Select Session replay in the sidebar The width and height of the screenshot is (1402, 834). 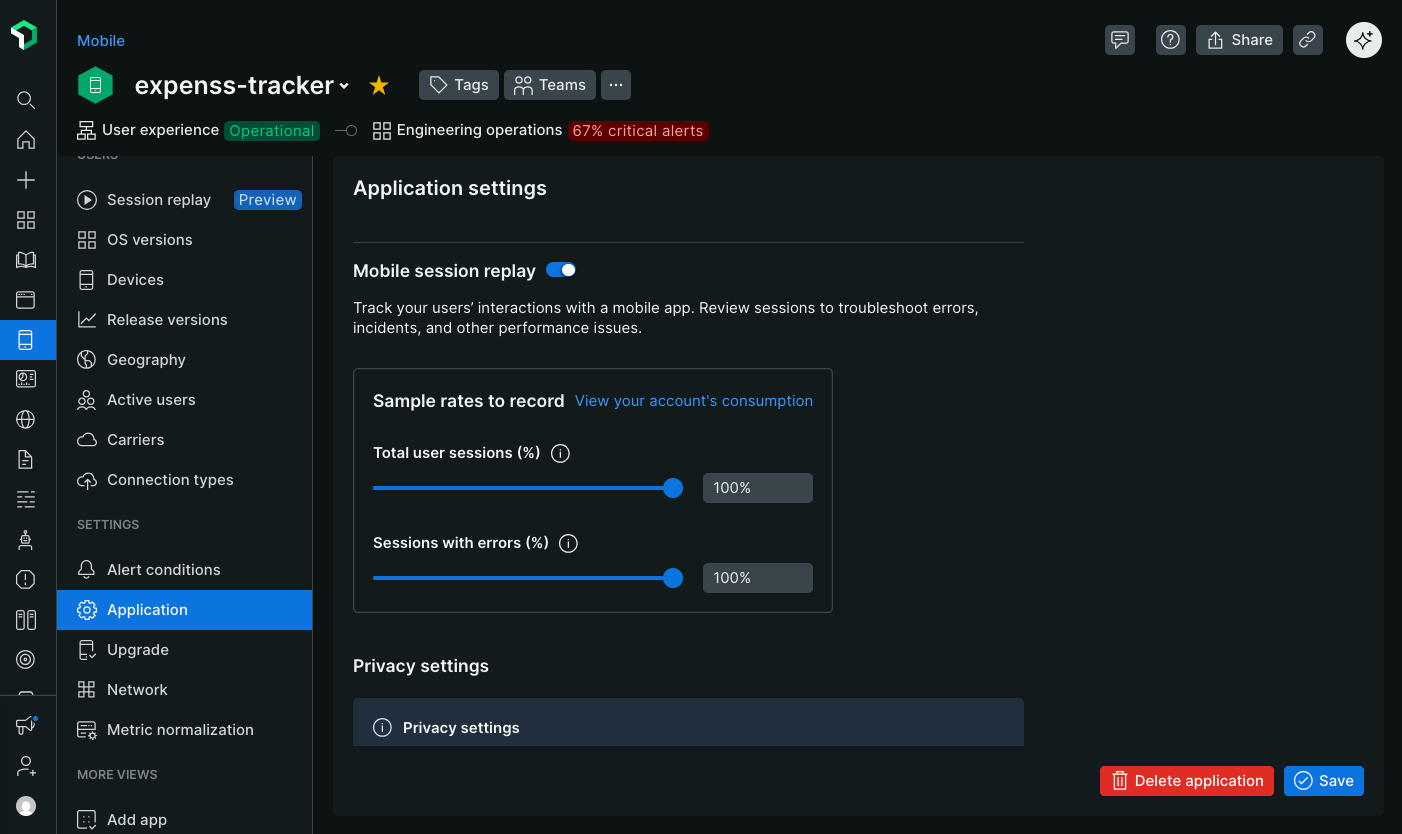(159, 200)
